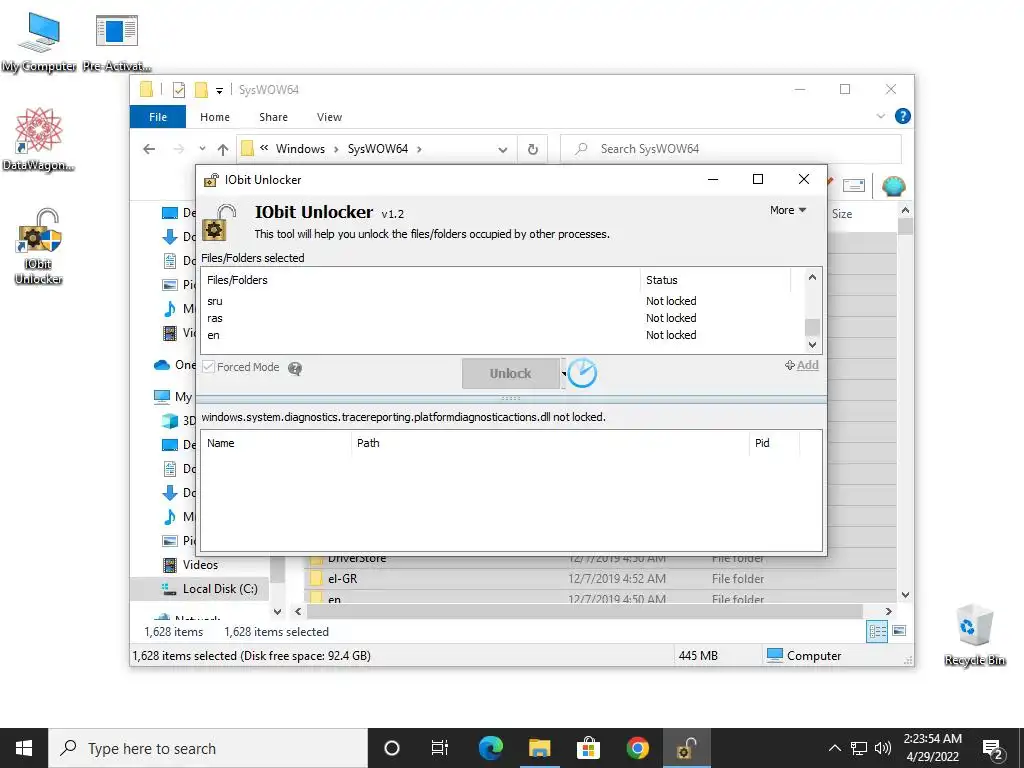
Task: Select Videos in navigation pane
Action: [199, 565]
